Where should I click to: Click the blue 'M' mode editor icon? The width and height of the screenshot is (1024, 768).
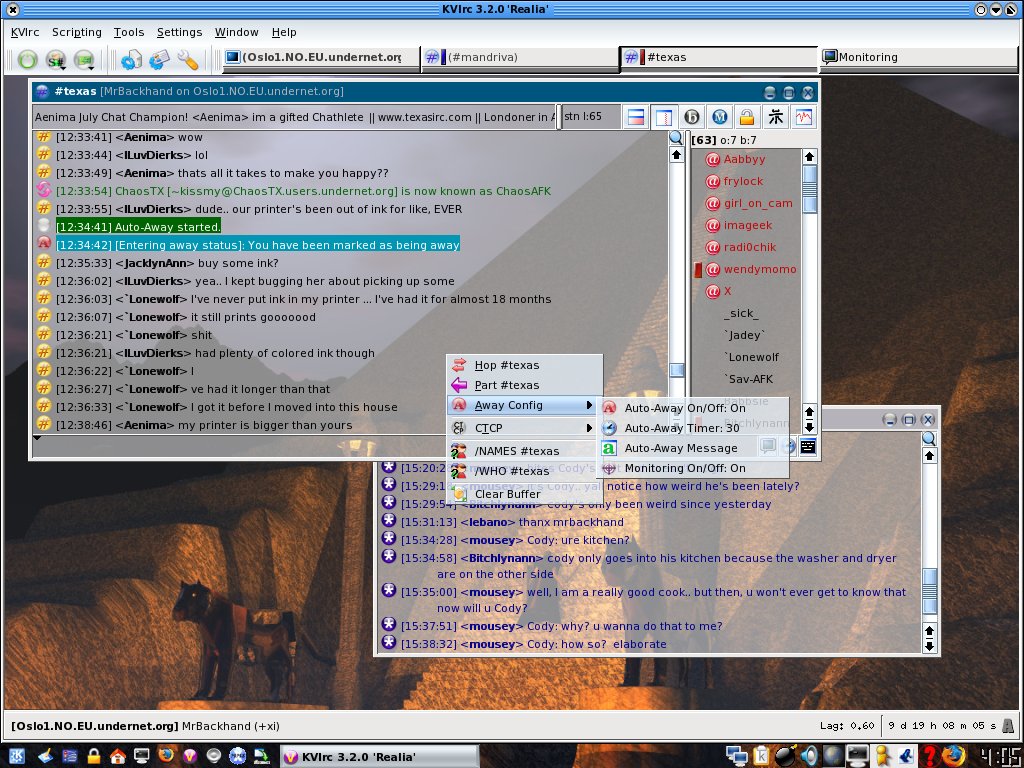720,117
